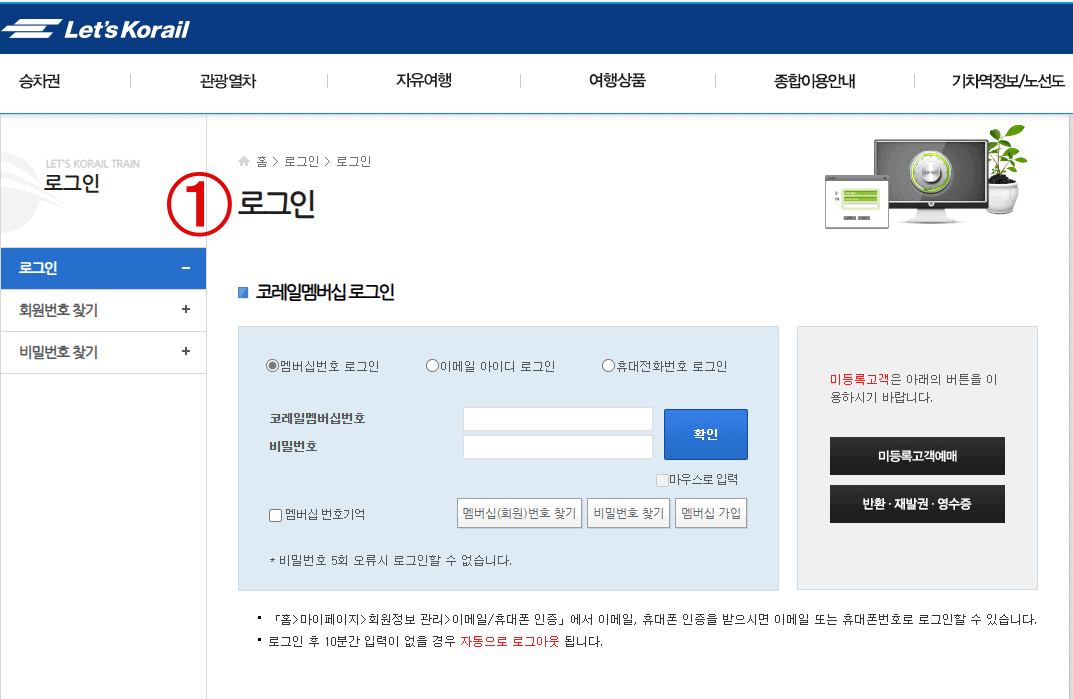The height and width of the screenshot is (699, 1073).
Task: Click 비밀번호 찾기 button in login form
Action: [628, 513]
